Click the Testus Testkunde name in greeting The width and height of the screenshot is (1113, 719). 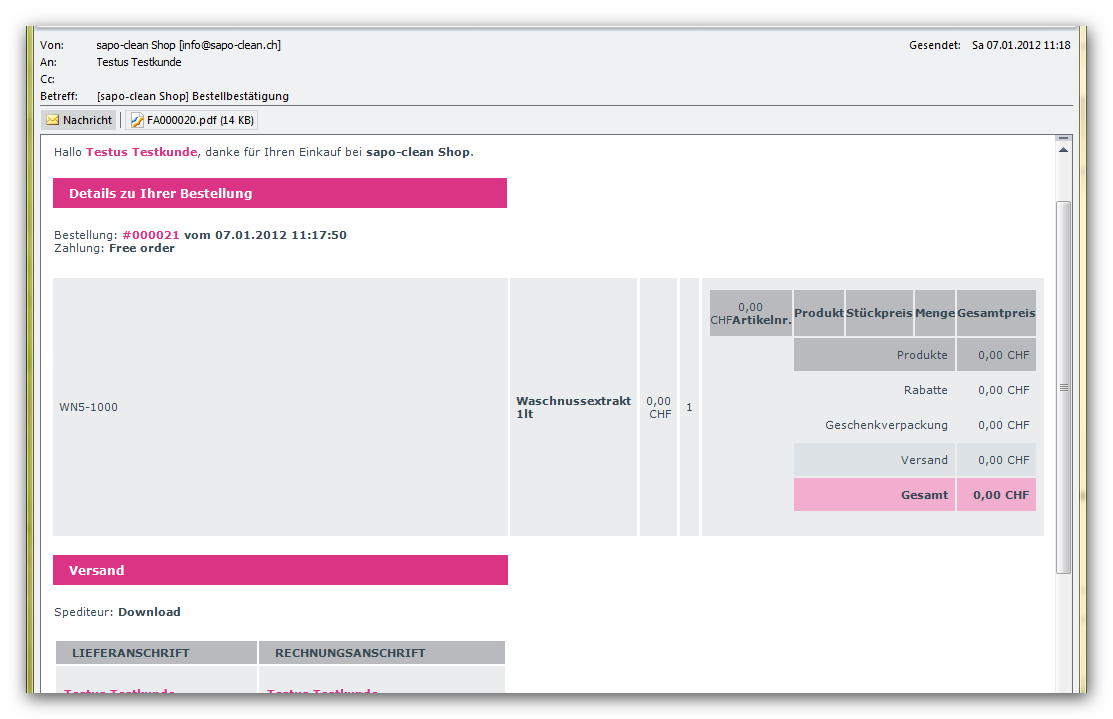141,152
